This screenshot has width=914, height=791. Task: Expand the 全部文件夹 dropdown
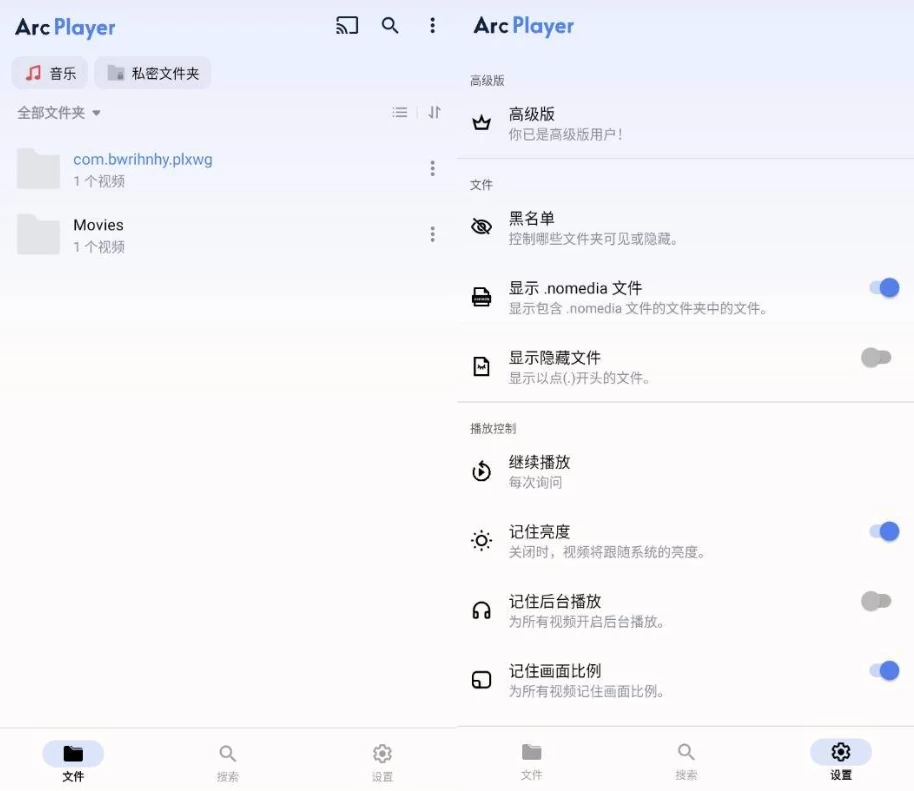pyautogui.click(x=59, y=113)
